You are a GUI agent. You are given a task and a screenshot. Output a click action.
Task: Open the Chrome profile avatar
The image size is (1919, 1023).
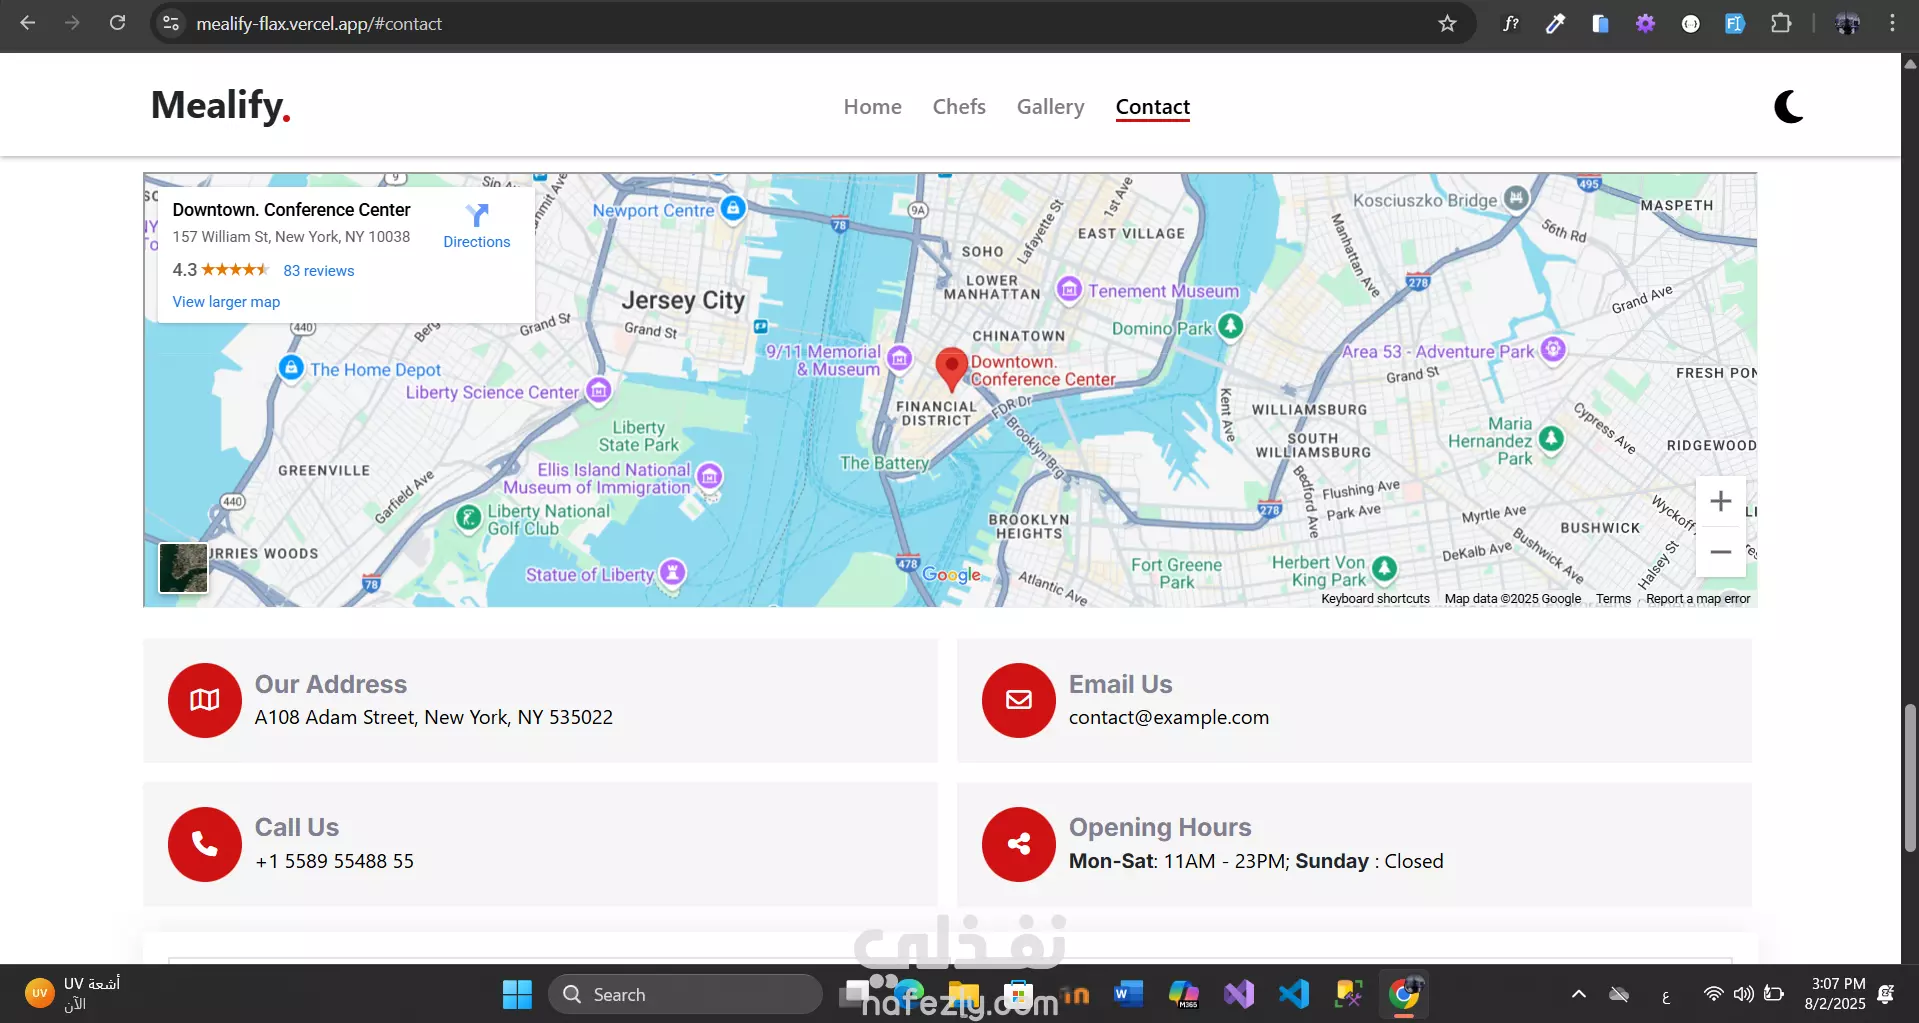[x=1847, y=23]
